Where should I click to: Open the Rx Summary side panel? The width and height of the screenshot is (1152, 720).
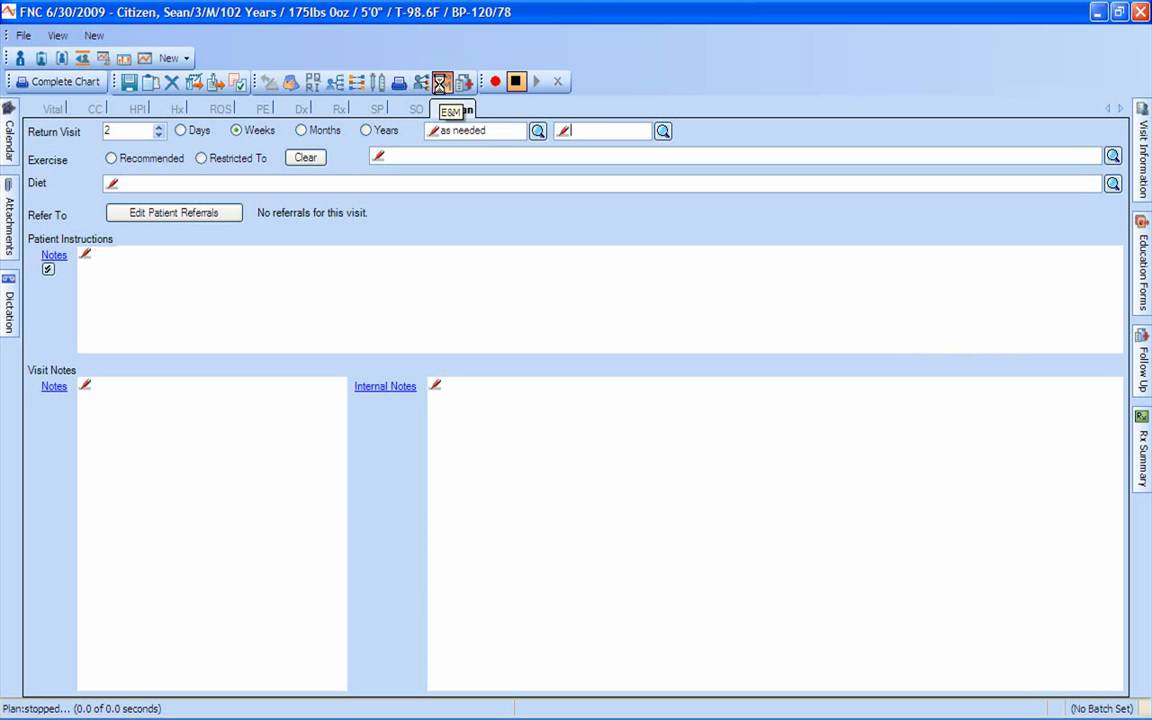tap(1142, 450)
